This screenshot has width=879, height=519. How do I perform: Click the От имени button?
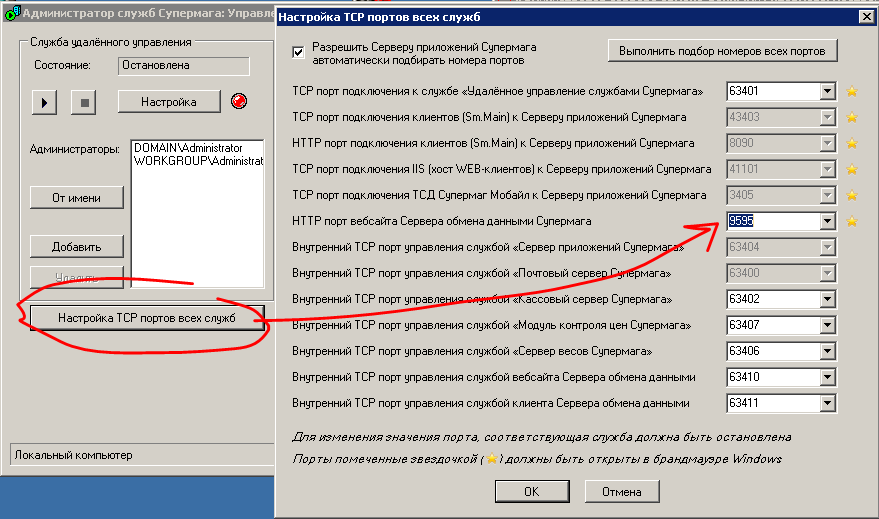(x=76, y=198)
